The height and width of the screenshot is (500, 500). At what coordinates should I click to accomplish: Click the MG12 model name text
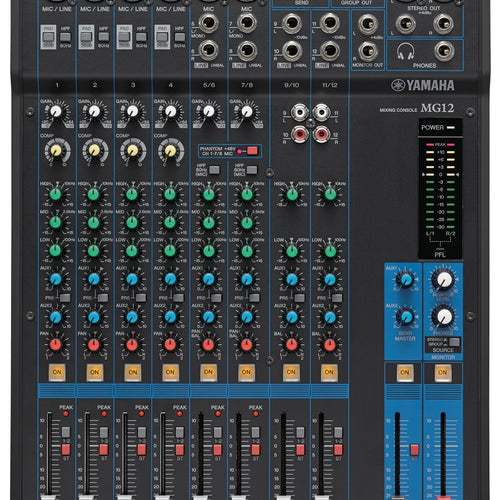click(437, 108)
